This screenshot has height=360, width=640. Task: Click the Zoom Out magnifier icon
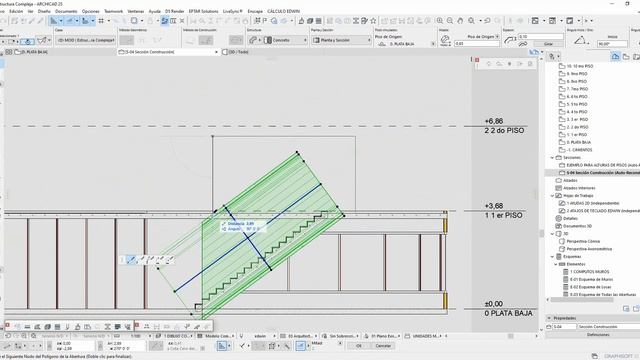point(450,21)
